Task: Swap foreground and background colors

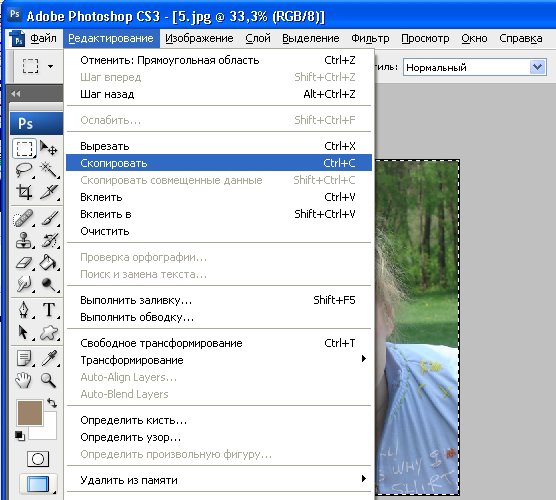Action: pyautogui.click(x=52, y=403)
